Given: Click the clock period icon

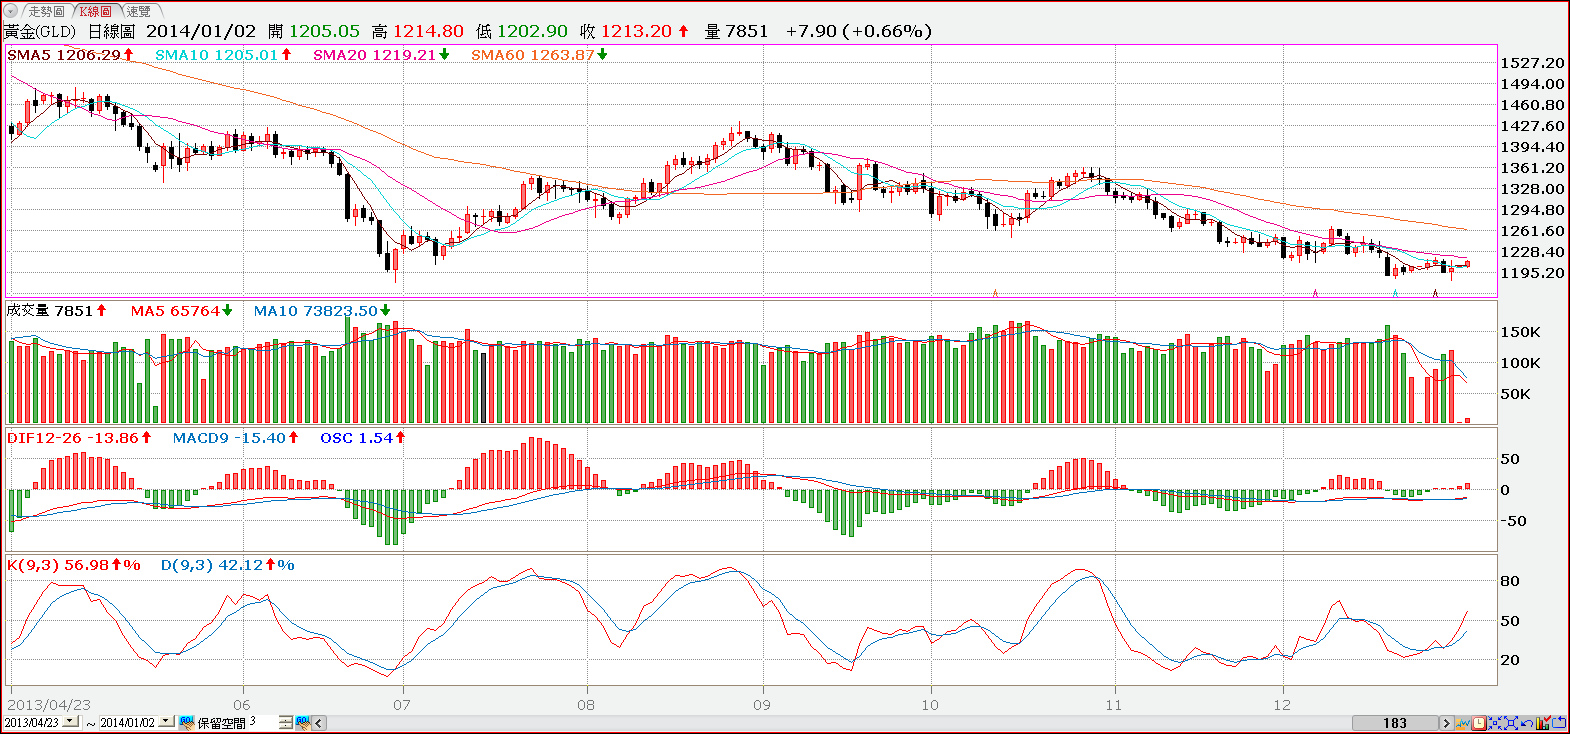Looking at the screenshot, I should tap(1479, 723).
